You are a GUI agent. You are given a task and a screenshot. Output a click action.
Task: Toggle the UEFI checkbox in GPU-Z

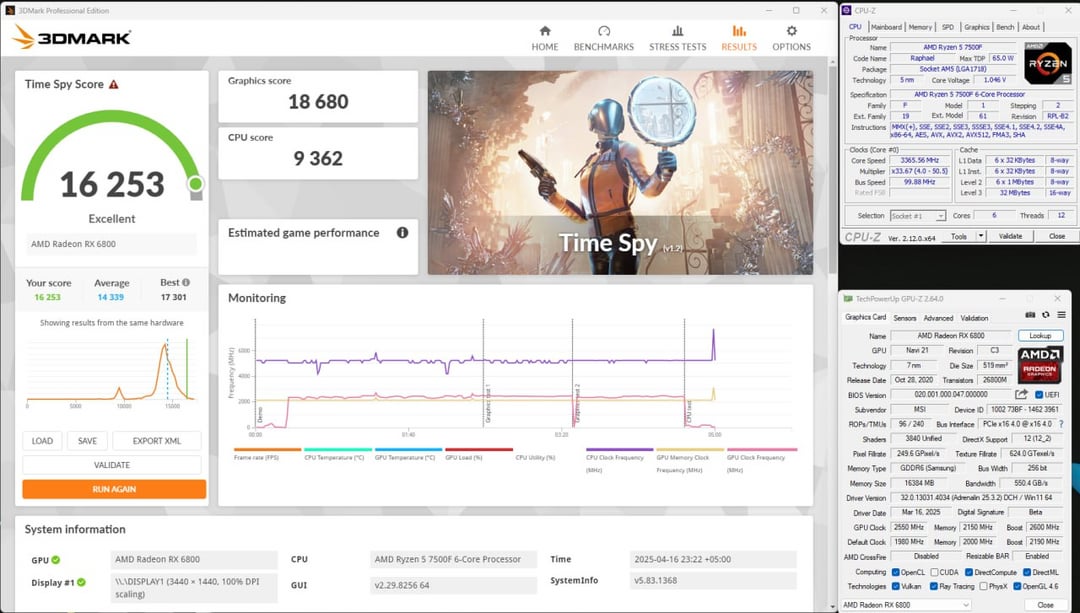(1039, 395)
